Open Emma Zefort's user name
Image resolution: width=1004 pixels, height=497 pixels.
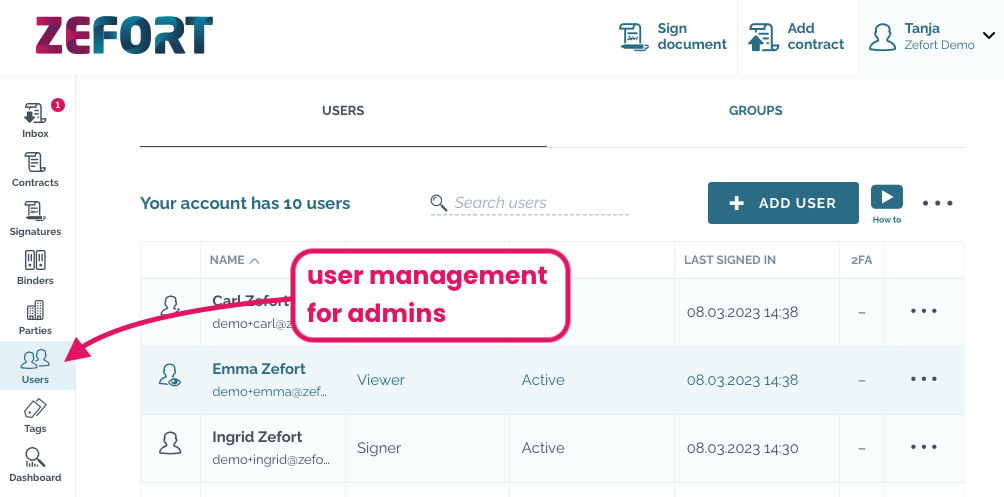click(259, 369)
